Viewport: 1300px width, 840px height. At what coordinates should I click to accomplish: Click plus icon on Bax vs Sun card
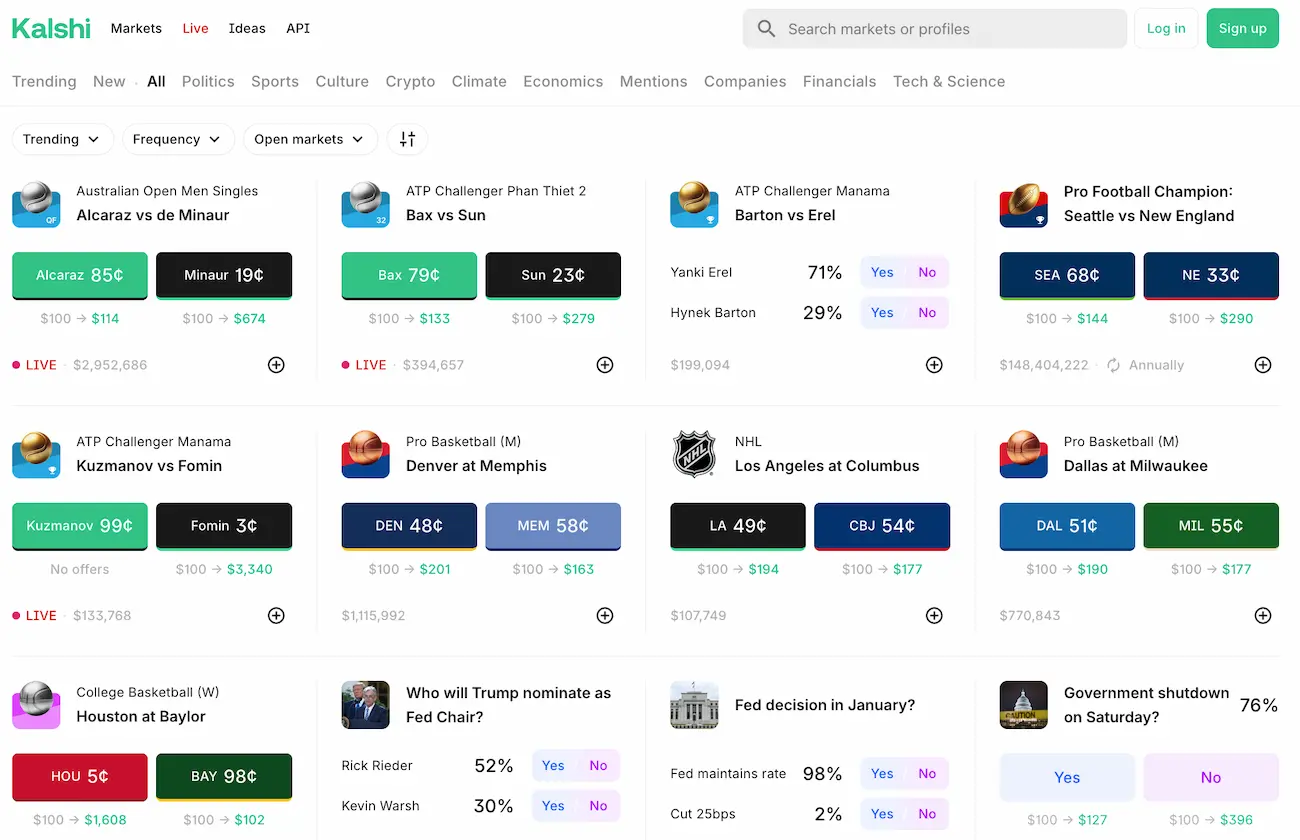[605, 365]
